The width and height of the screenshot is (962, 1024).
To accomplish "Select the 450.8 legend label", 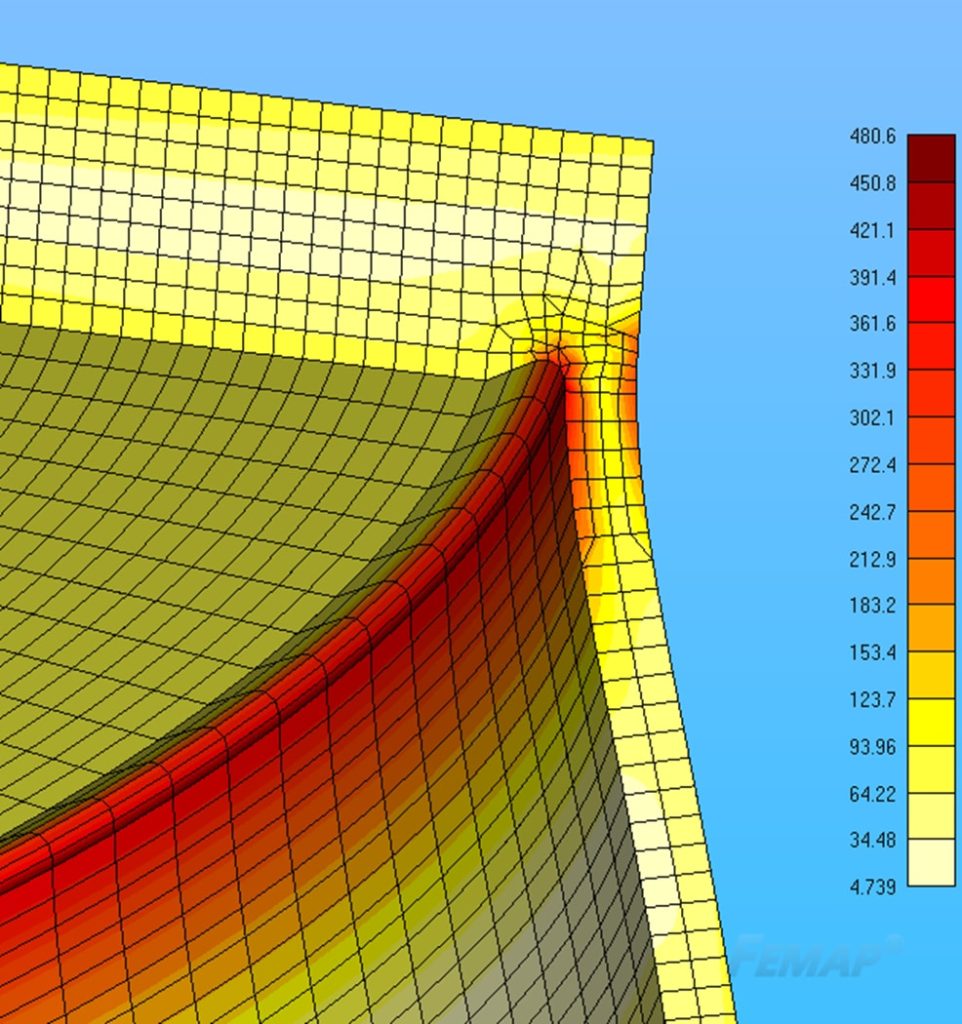I will (873, 184).
